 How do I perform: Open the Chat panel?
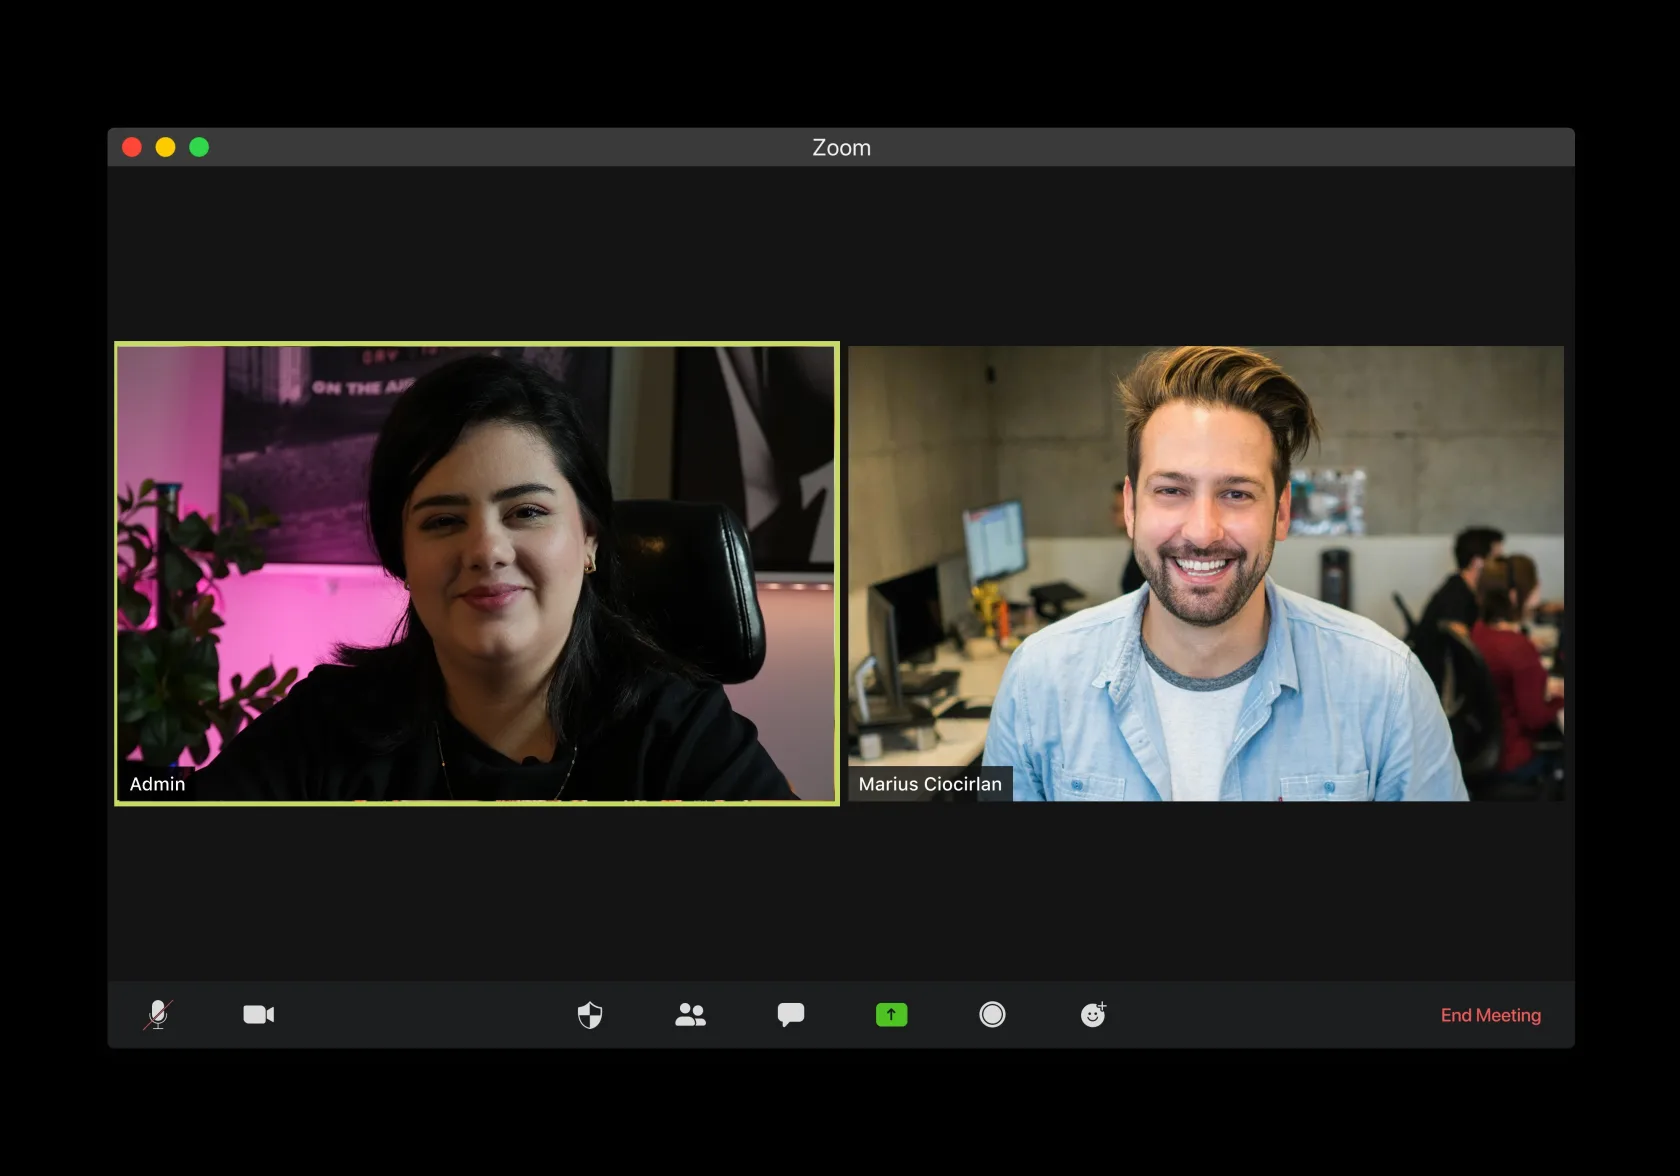coord(791,1015)
